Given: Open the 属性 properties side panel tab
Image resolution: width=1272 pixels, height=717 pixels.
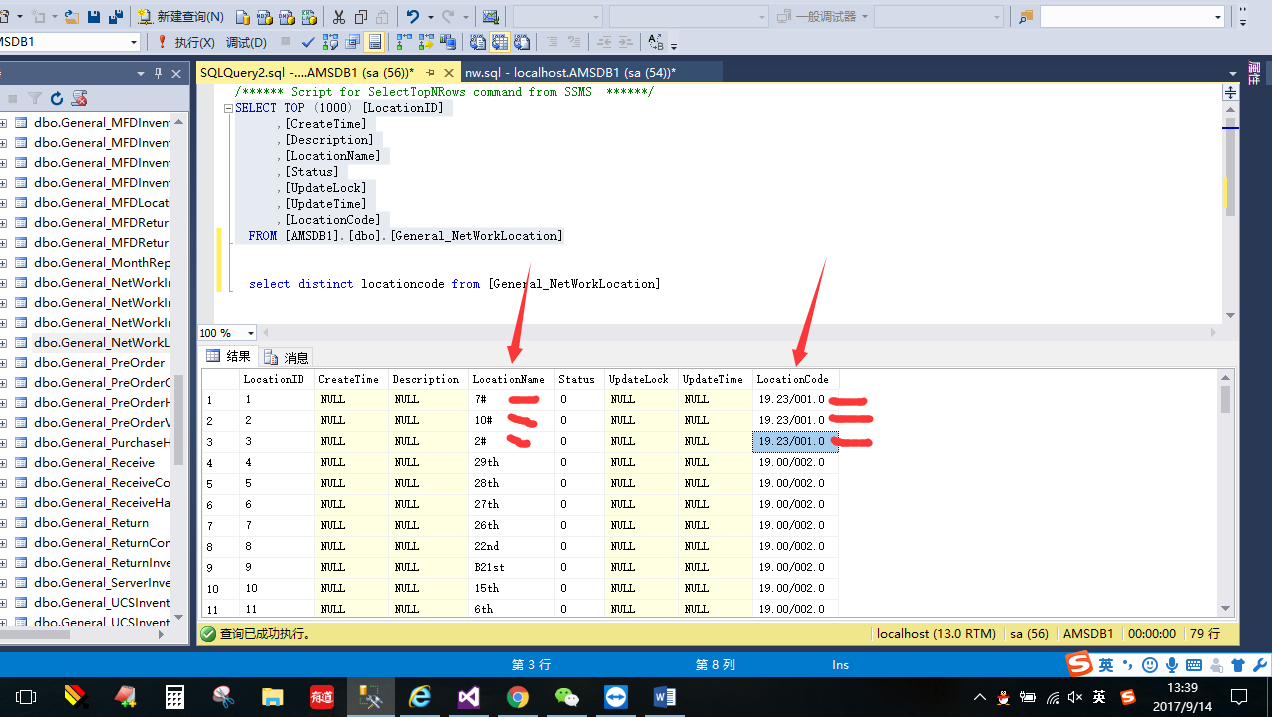Looking at the screenshot, I should point(1254,72).
